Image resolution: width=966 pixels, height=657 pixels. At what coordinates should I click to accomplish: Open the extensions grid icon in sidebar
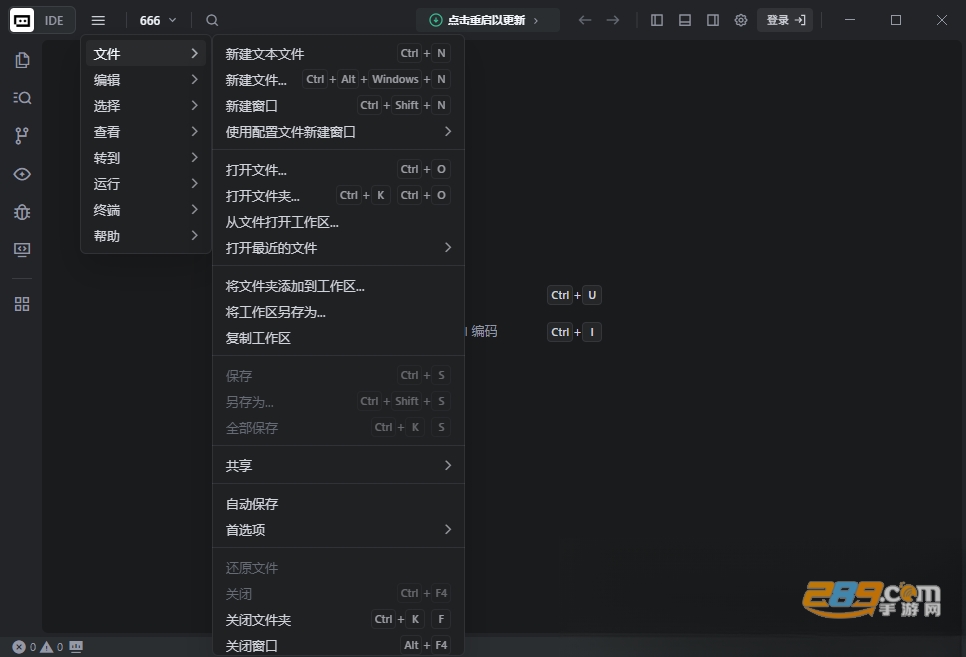point(22,304)
